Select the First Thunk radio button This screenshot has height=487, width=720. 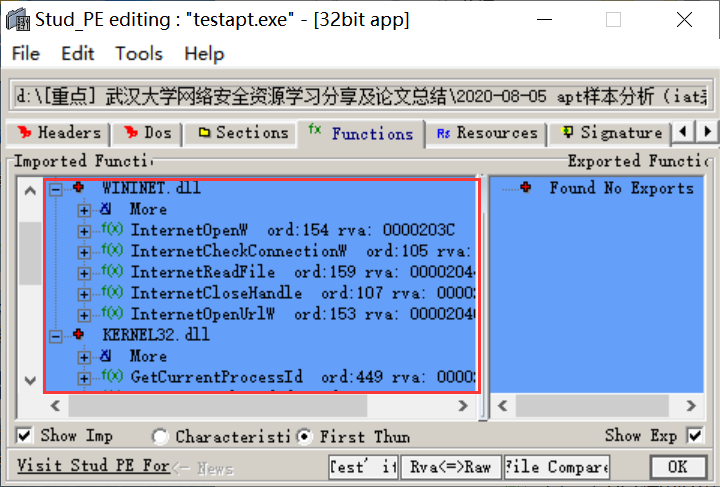click(x=304, y=437)
